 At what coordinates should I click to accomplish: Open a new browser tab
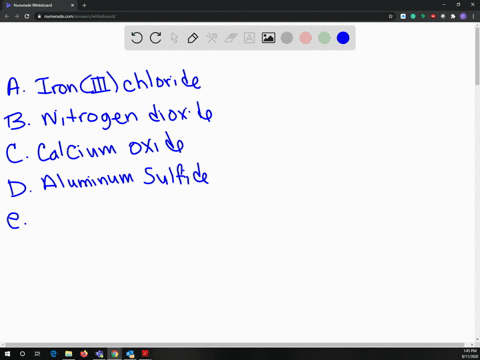pyautogui.click(x=84, y=5)
